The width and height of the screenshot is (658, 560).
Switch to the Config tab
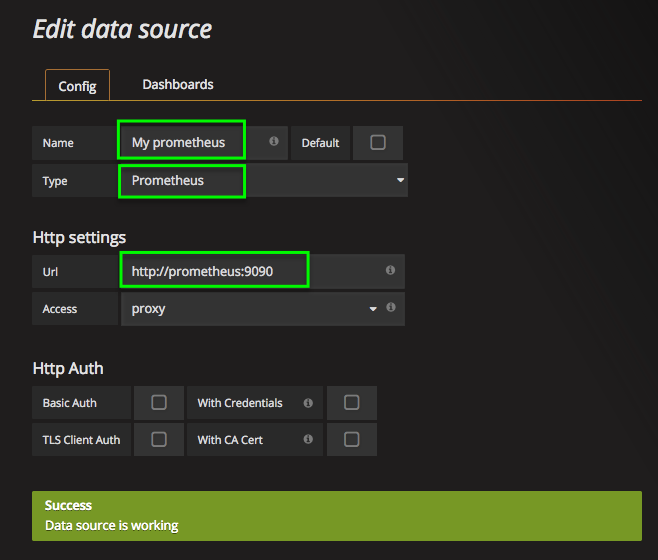click(x=77, y=86)
